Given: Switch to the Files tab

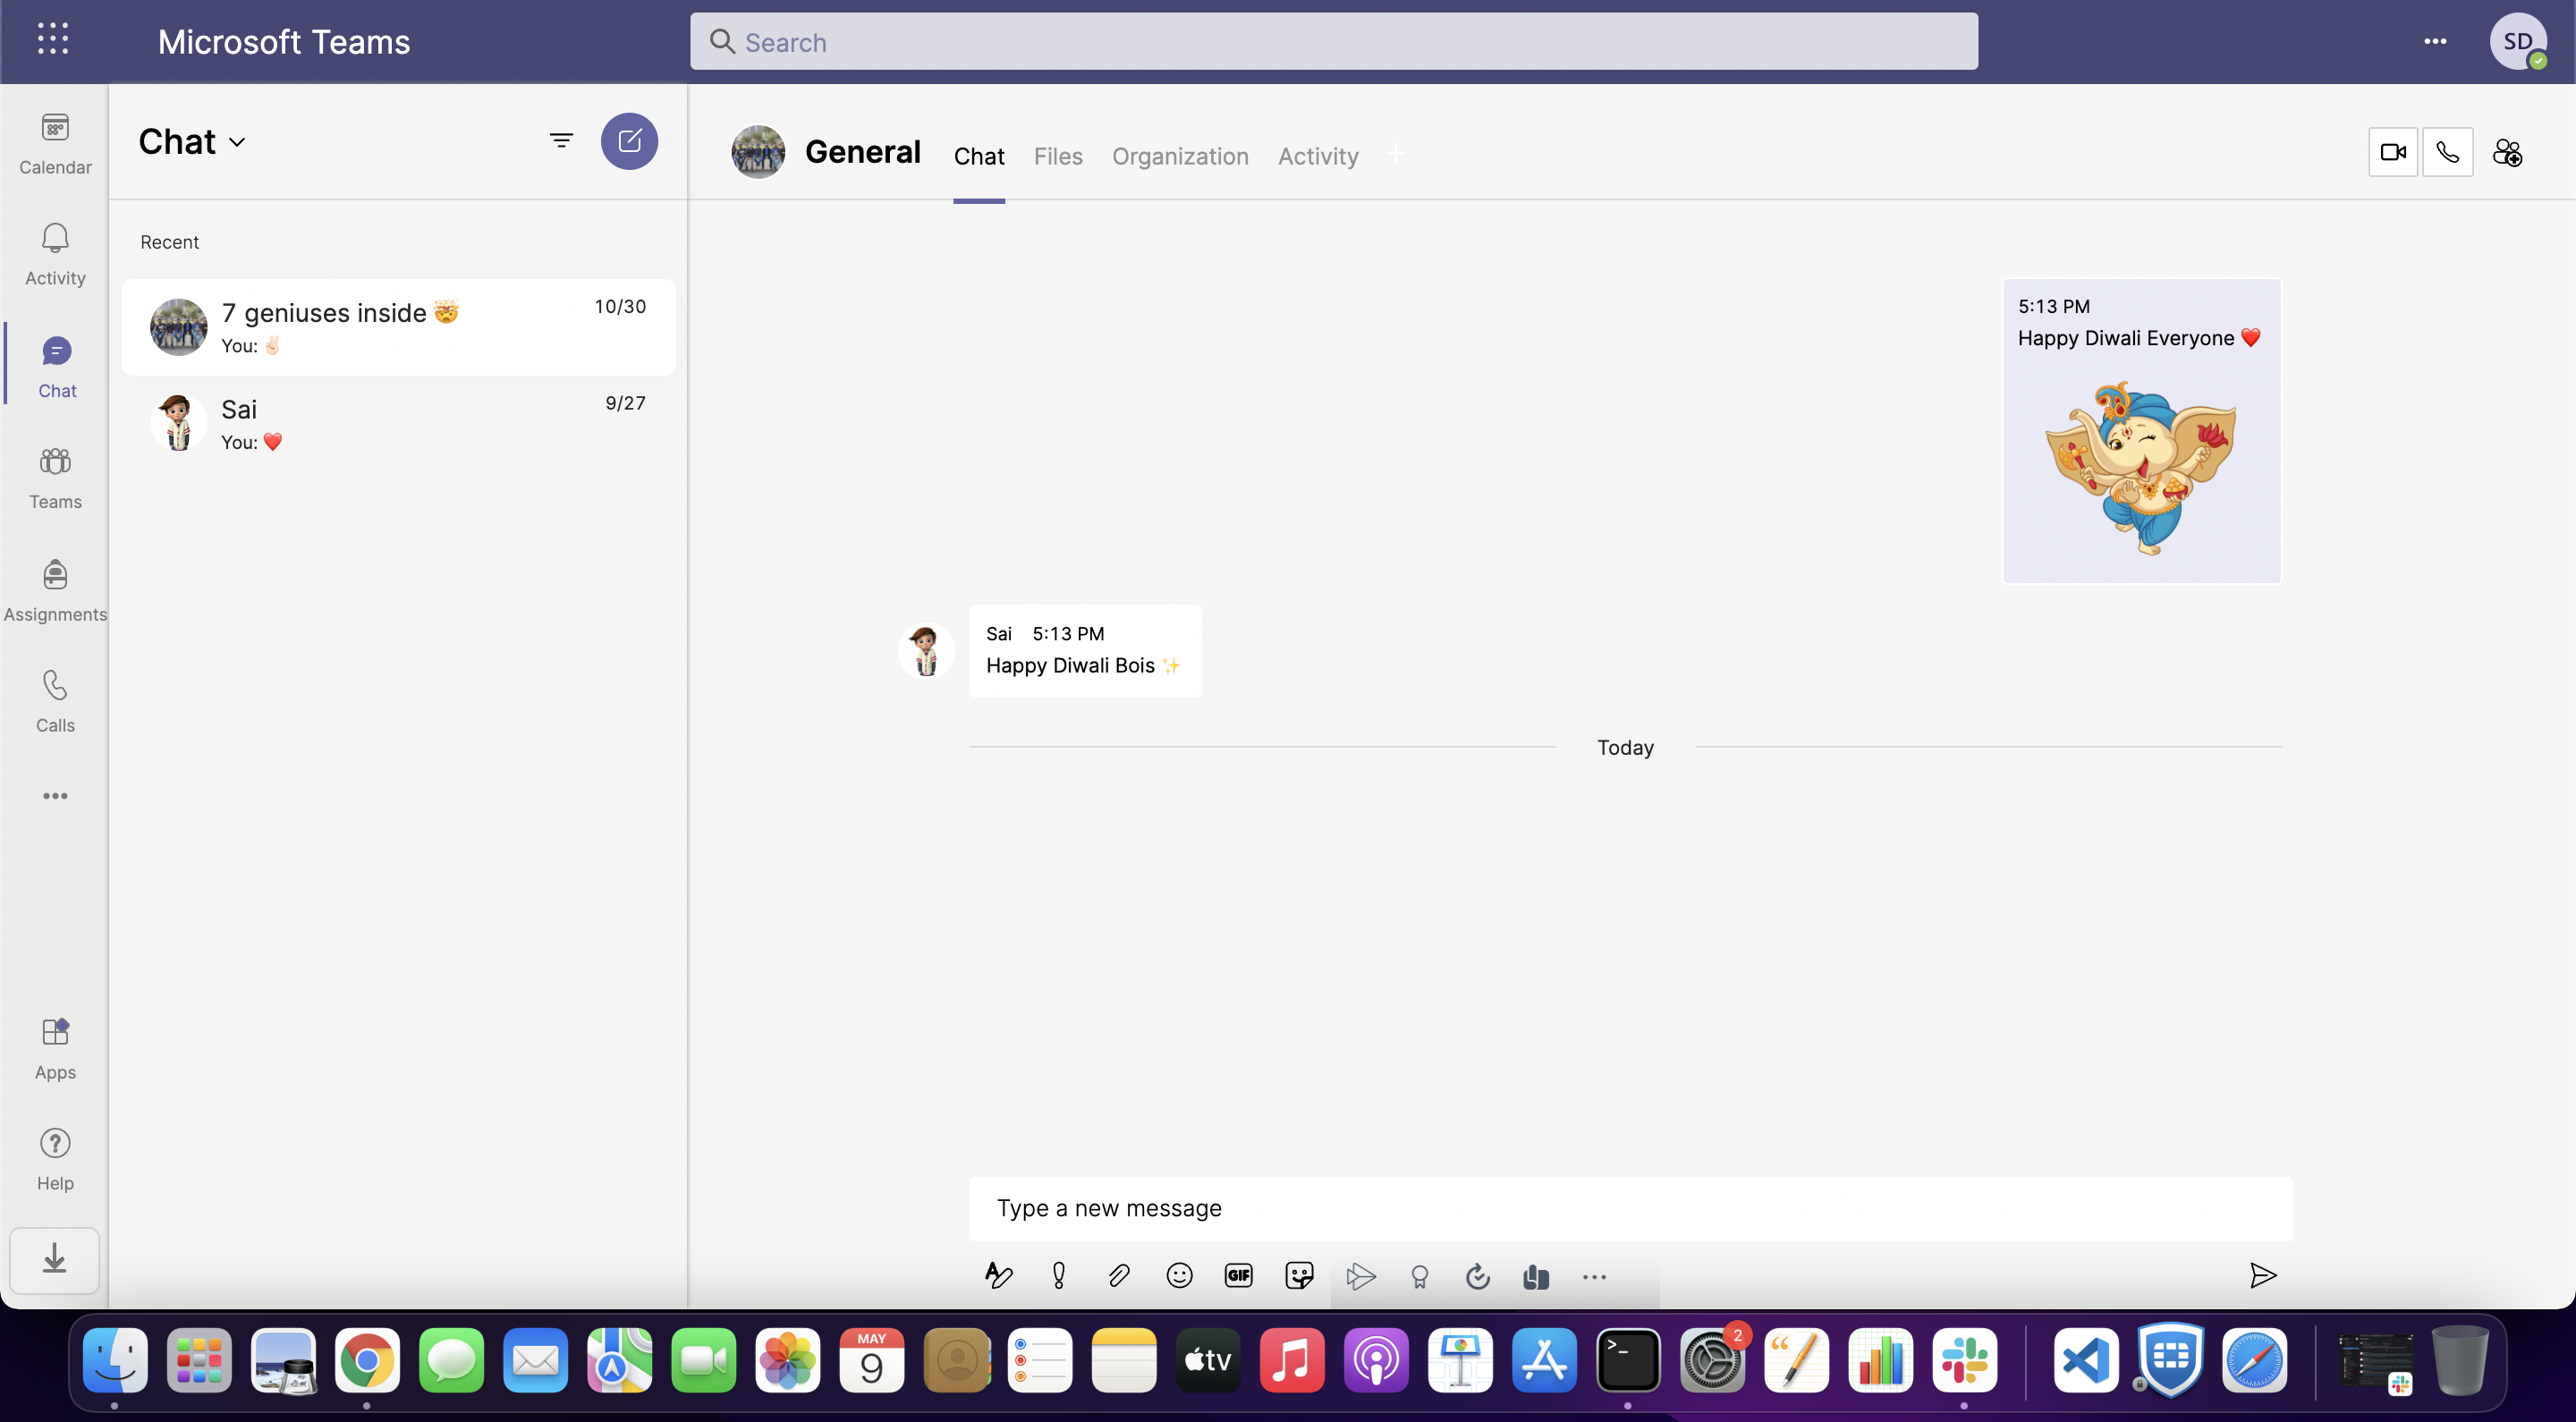Looking at the screenshot, I should point(1058,156).
